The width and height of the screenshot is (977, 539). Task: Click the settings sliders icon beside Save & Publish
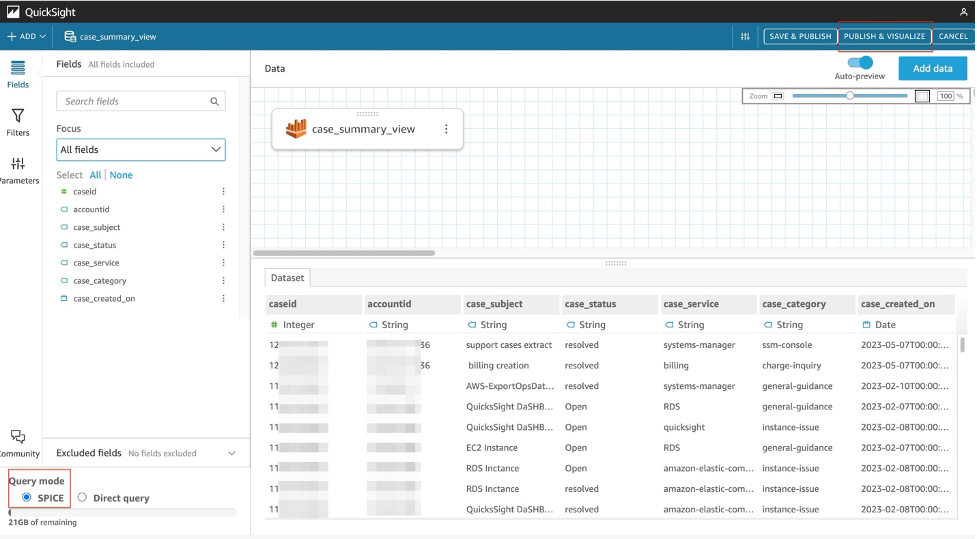pos(745,36)
